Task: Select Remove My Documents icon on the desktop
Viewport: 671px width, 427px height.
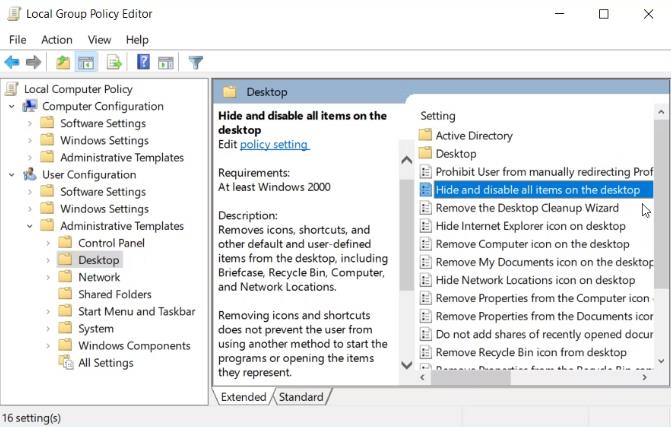Action: tap(544, 262)
